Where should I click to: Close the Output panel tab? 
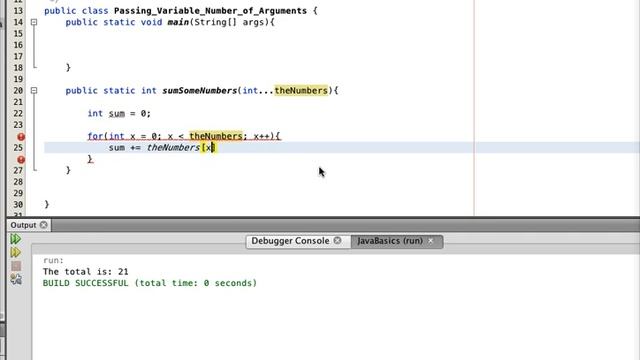(44, 225)
